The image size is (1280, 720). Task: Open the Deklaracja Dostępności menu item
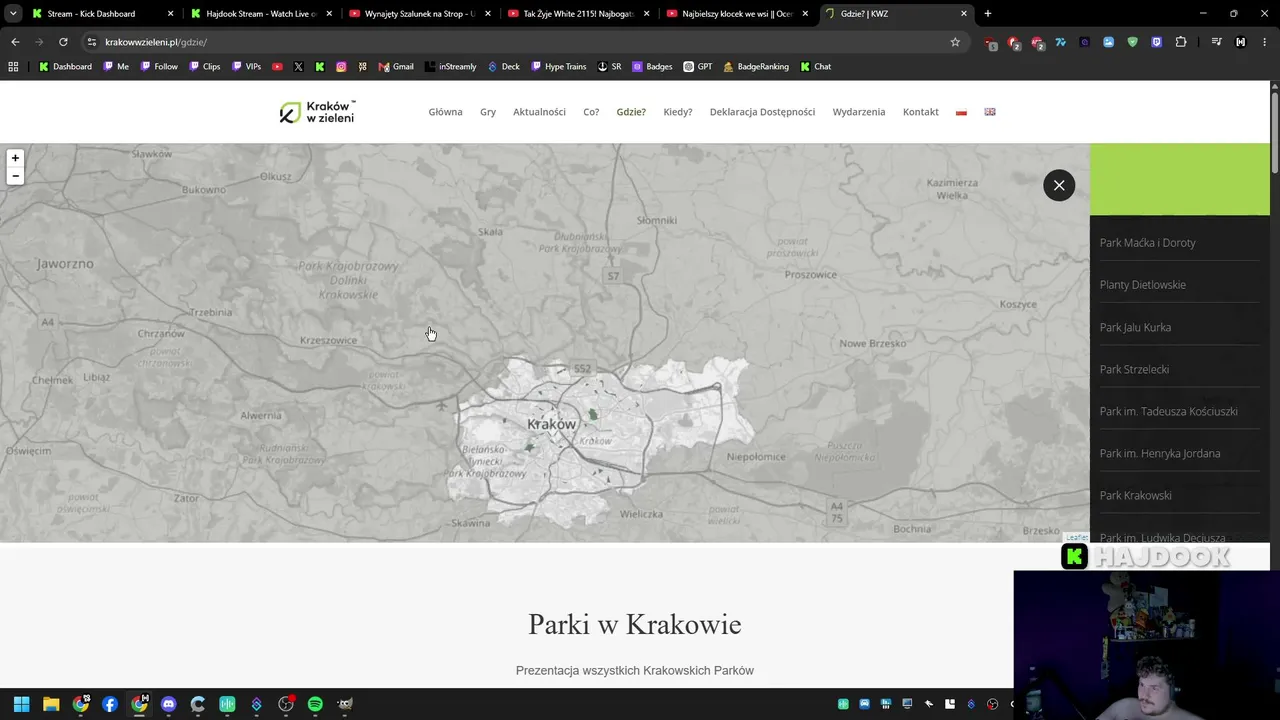tap(762, 112)
